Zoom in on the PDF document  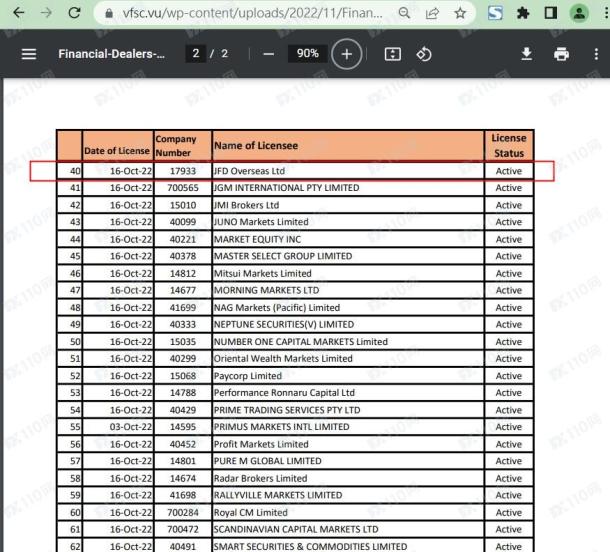click(347, 54)
